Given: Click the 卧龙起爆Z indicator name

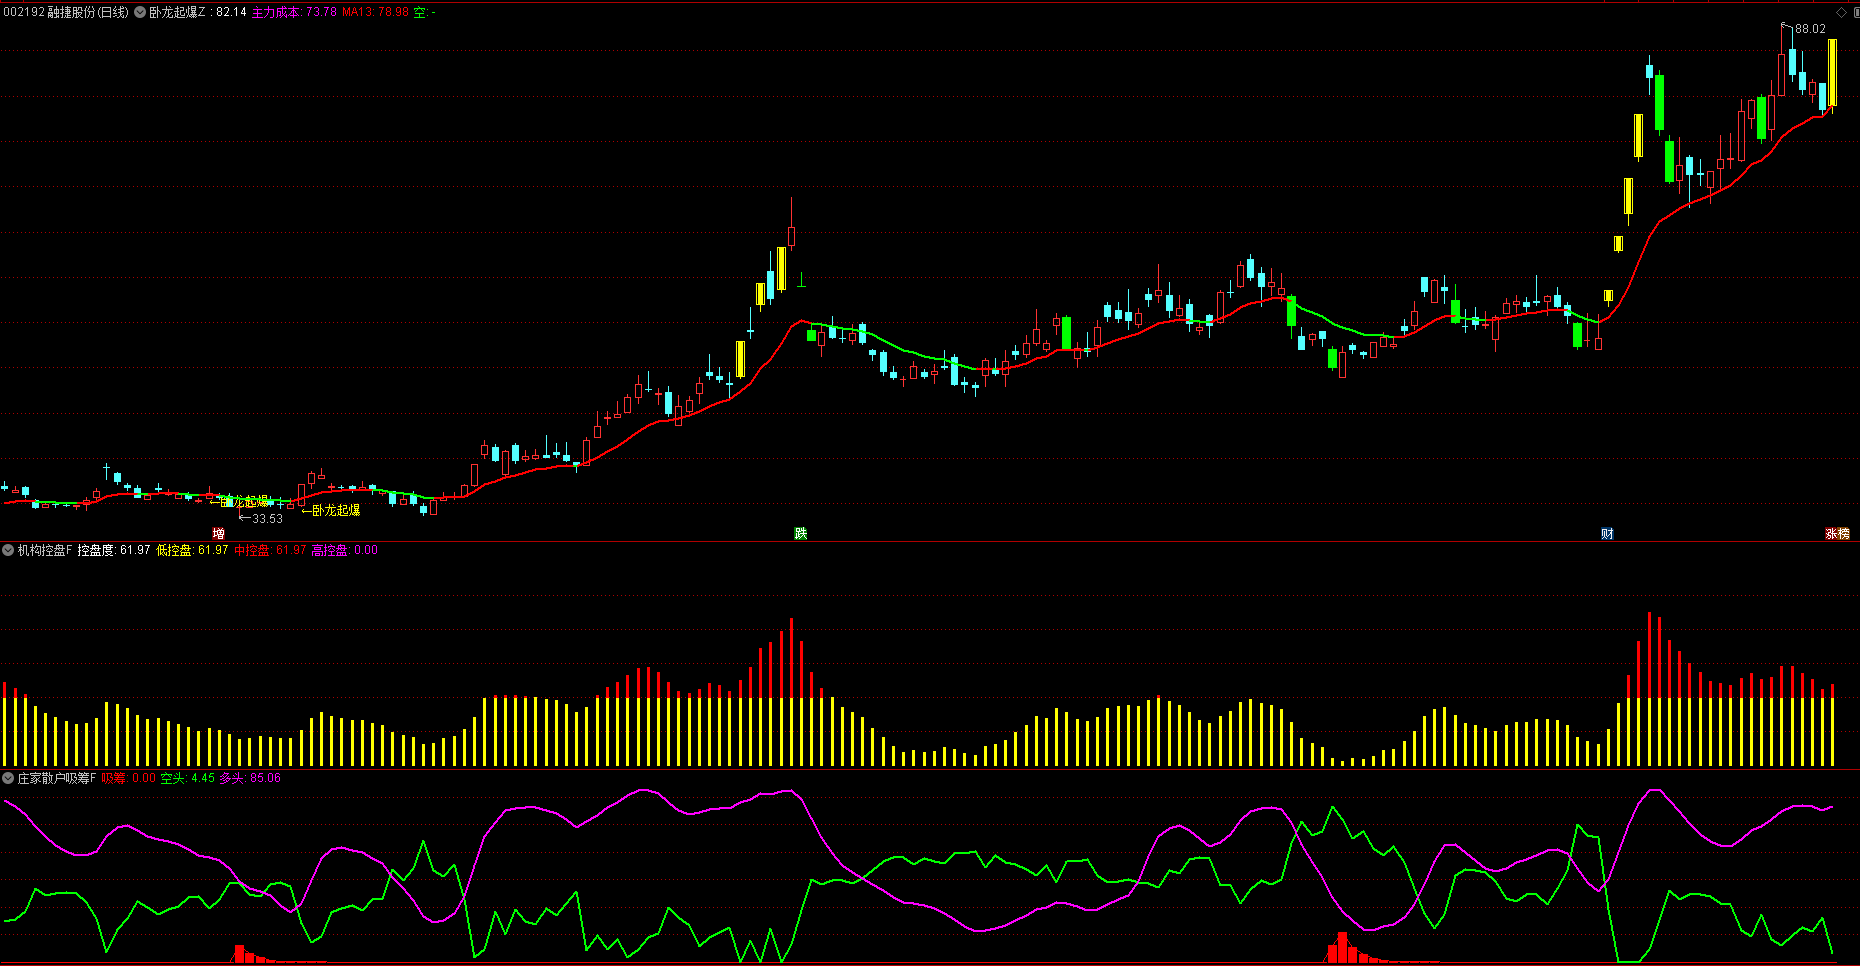Looking at the screenshot, I should (x=177, y=13).
